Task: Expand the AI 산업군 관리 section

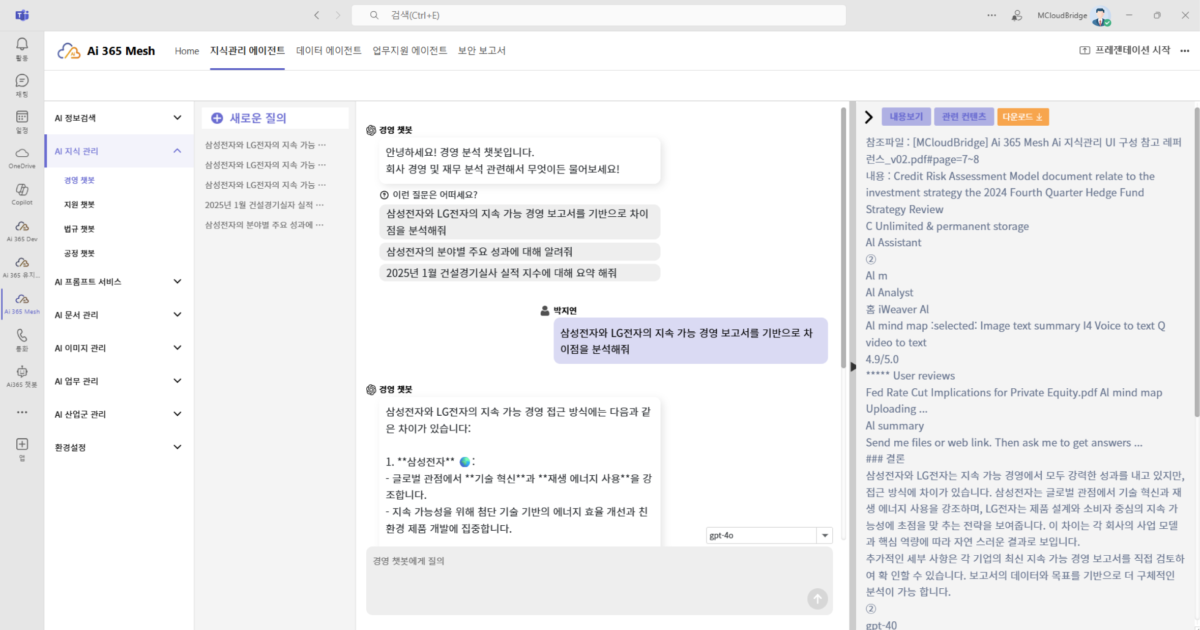Action: 177,414
